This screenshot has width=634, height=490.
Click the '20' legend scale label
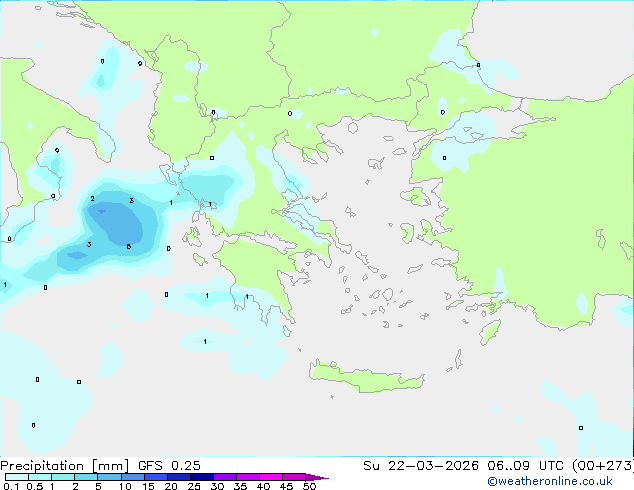point(171,486)
